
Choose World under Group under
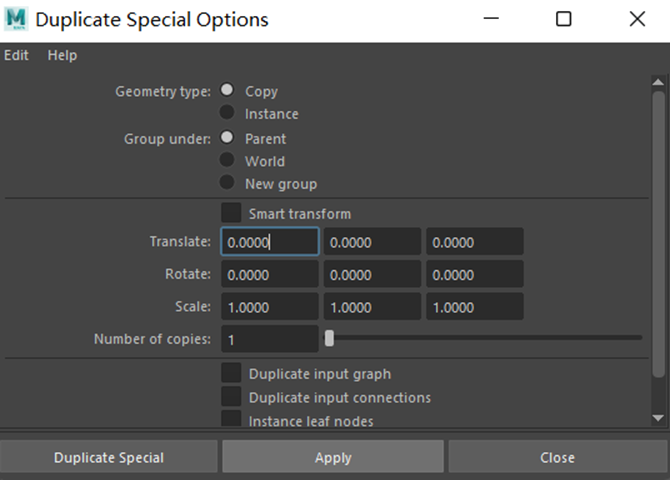tap(227, 160)
